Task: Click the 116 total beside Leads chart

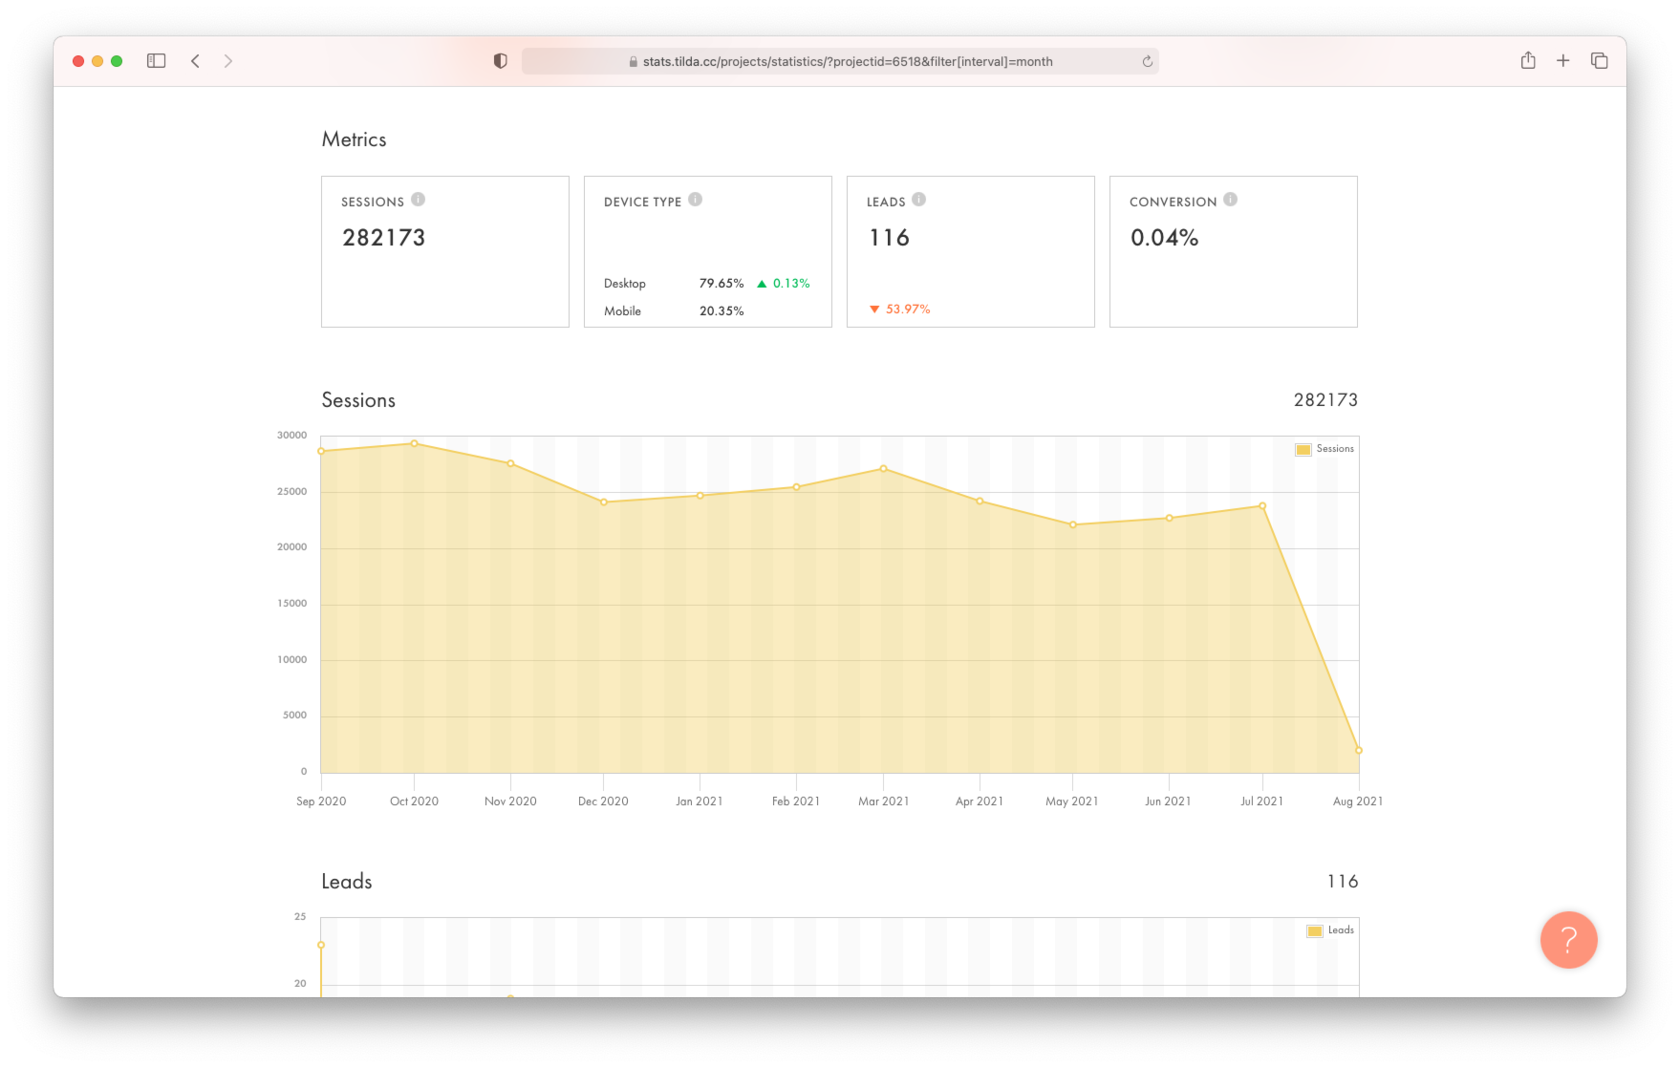Action: (x=1342, y=881)
